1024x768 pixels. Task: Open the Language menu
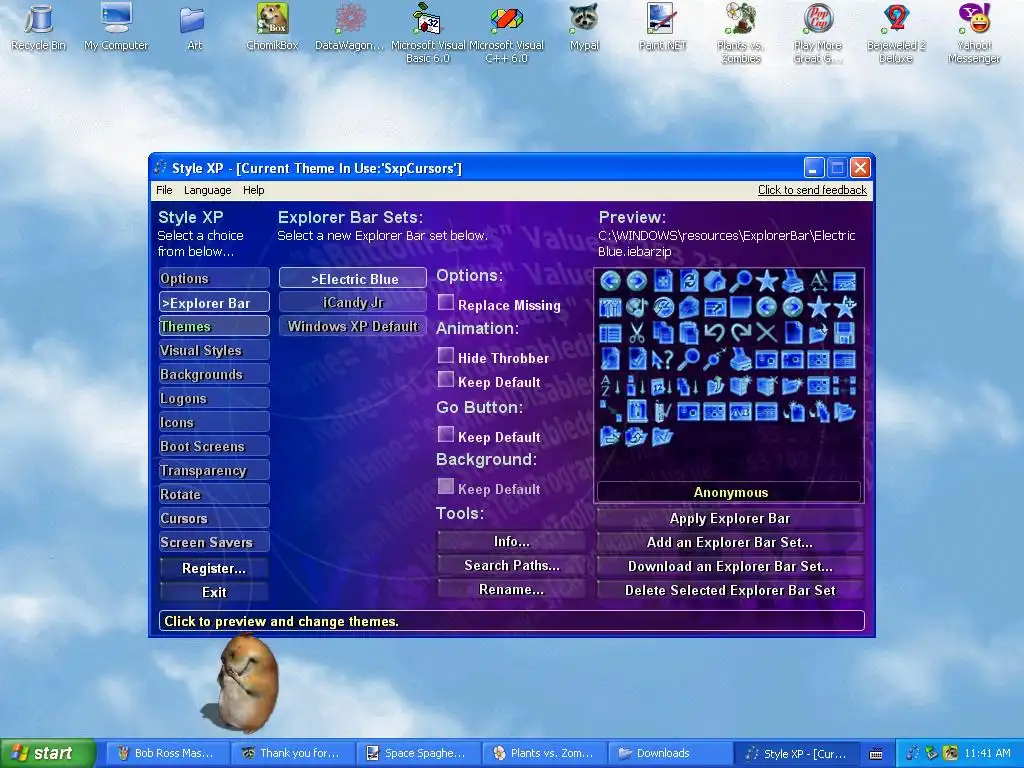207,190
